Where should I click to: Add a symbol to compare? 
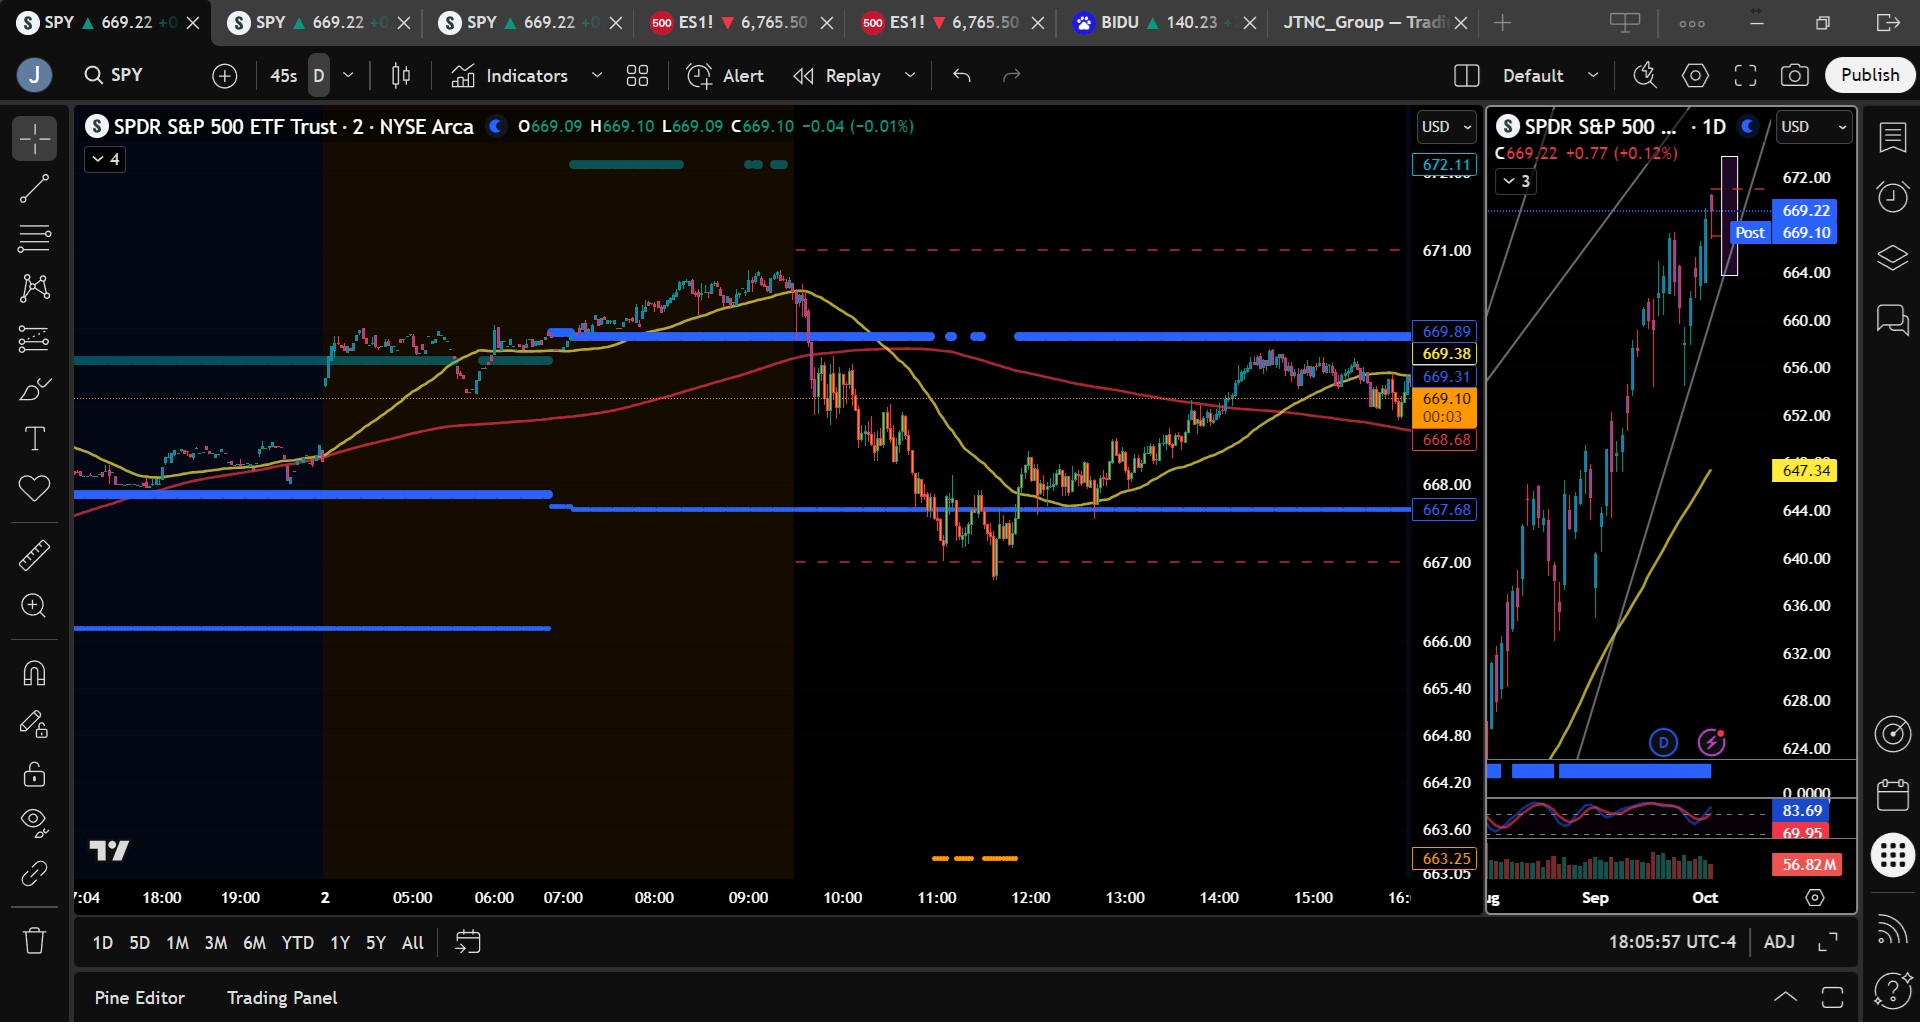[225, 75]
